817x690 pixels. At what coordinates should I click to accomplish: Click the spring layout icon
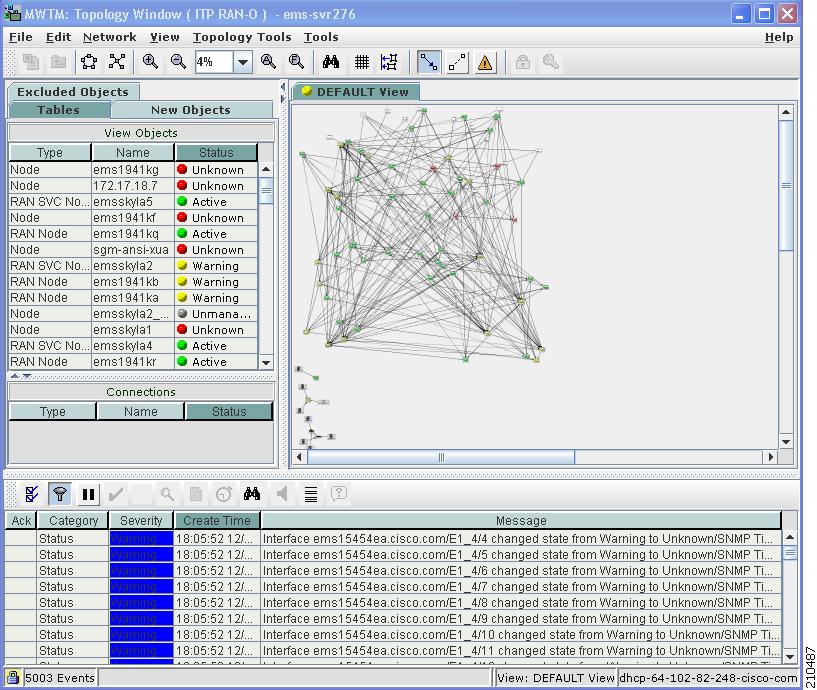click(x=117, y=62)
